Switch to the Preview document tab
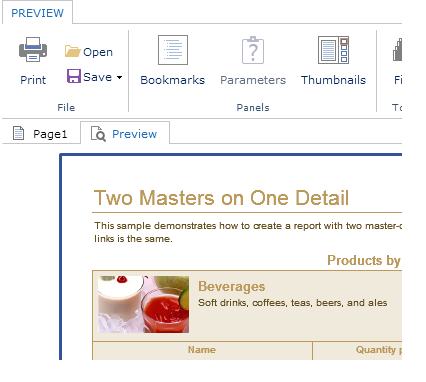Screen dimensions: 426x382 click(125, 133)
